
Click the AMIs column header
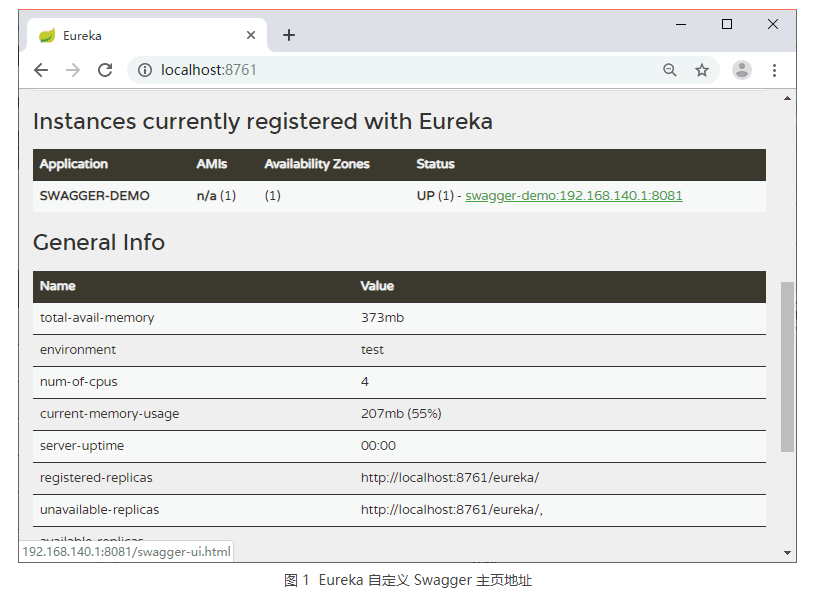tap(212, 164)
